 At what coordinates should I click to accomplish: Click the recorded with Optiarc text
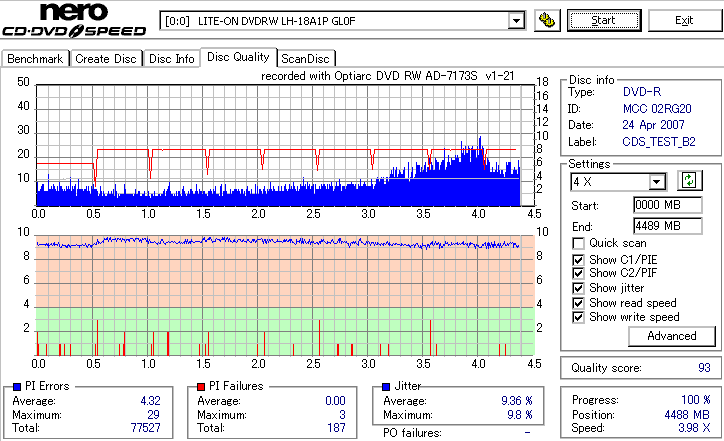pyautogui.click(x=388, y=76)
